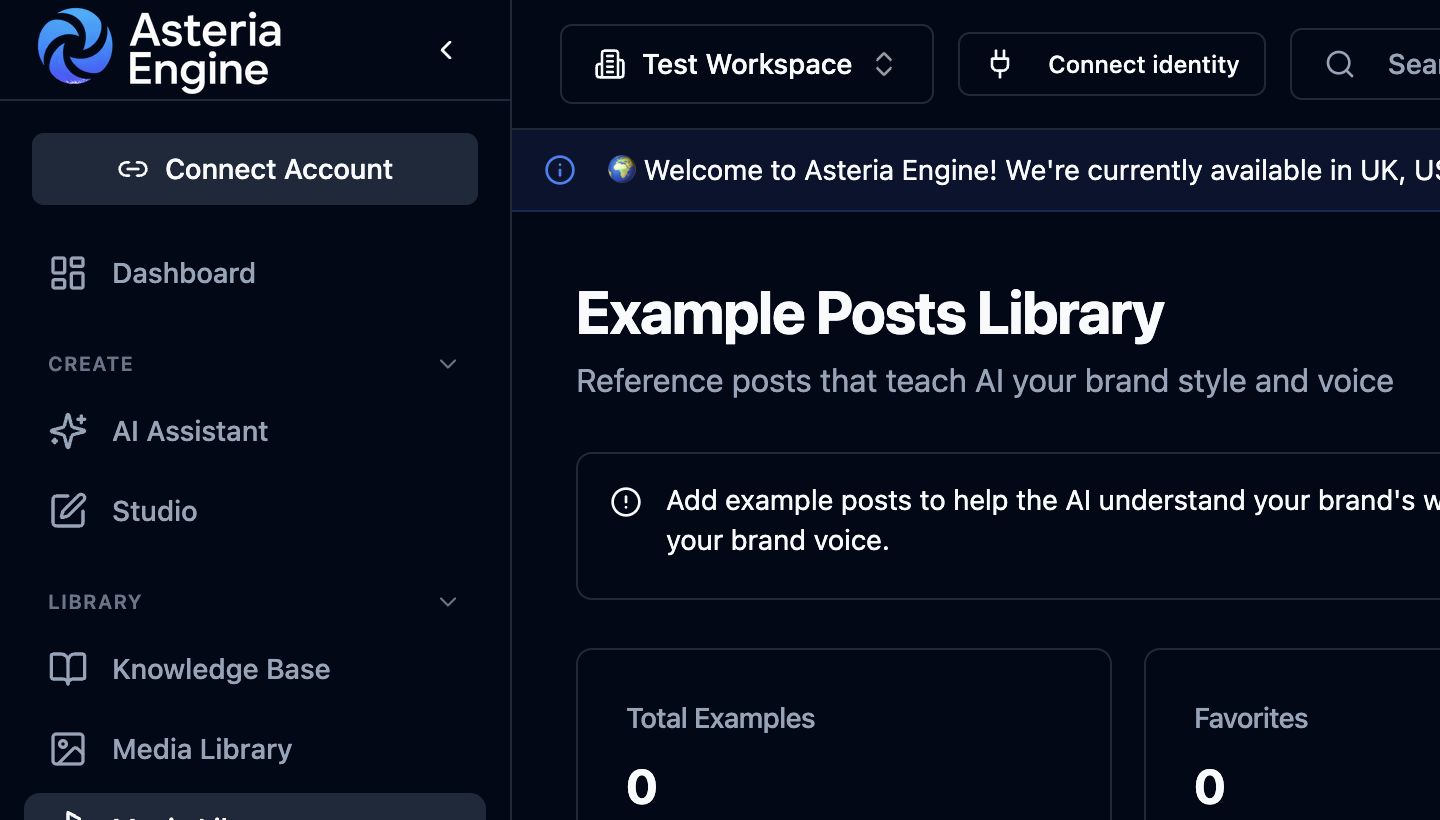Image resolution: width=1440 pixels, height=820 pixels.
Task: Open the Test Workspace switcher dropdown
Action: point(747,64)
